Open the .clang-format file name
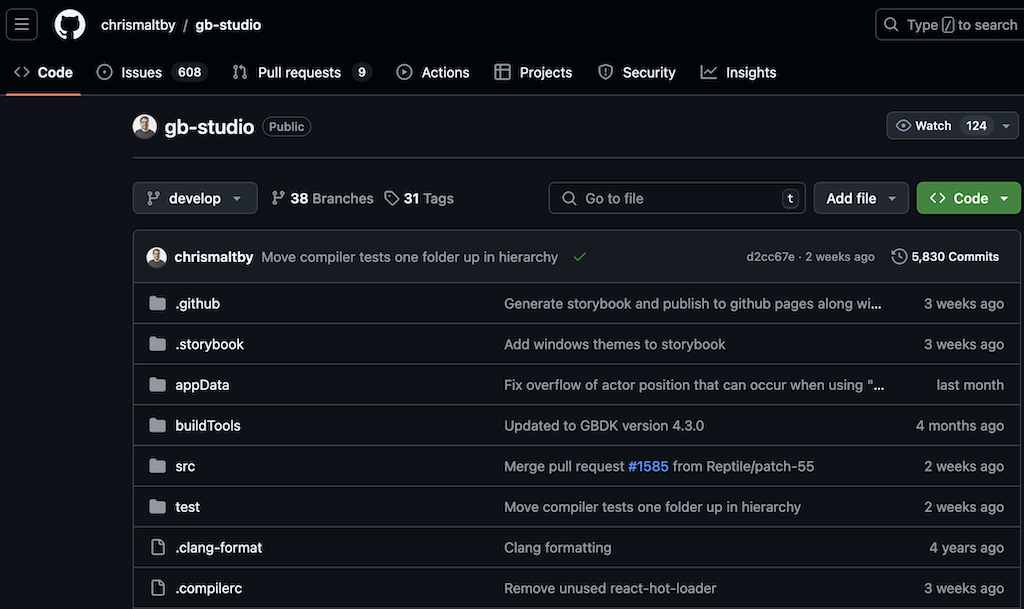The height and width of the screenshot is (609, 1024). tap(218, 547)
